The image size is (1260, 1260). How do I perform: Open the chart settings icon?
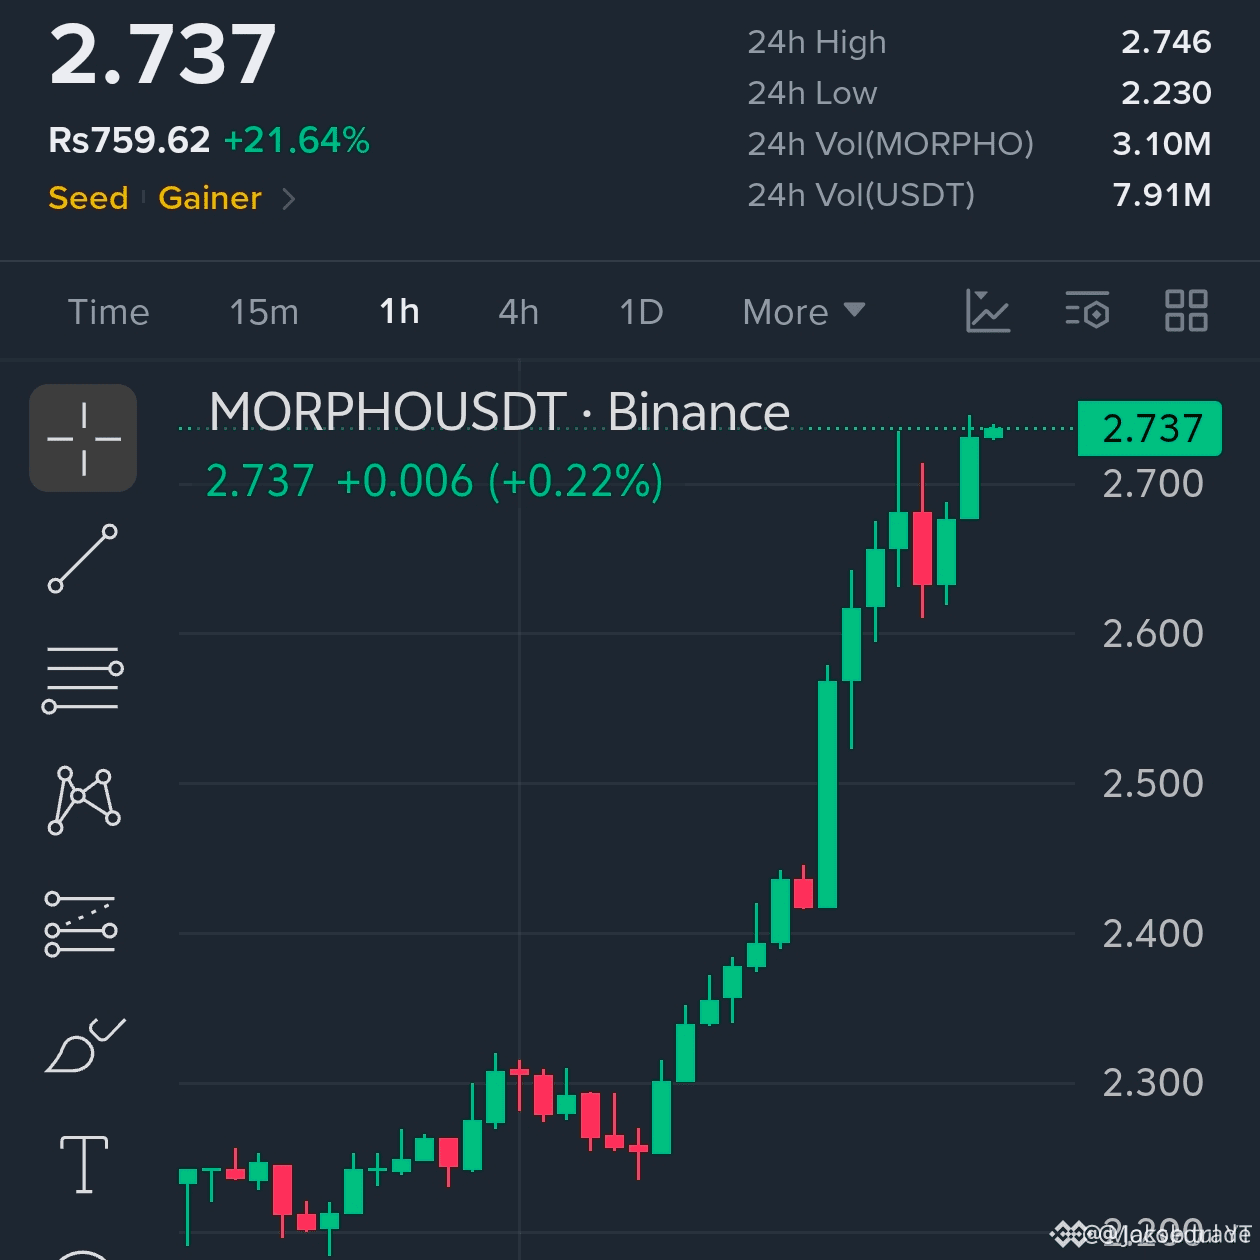pos(1087,311)
